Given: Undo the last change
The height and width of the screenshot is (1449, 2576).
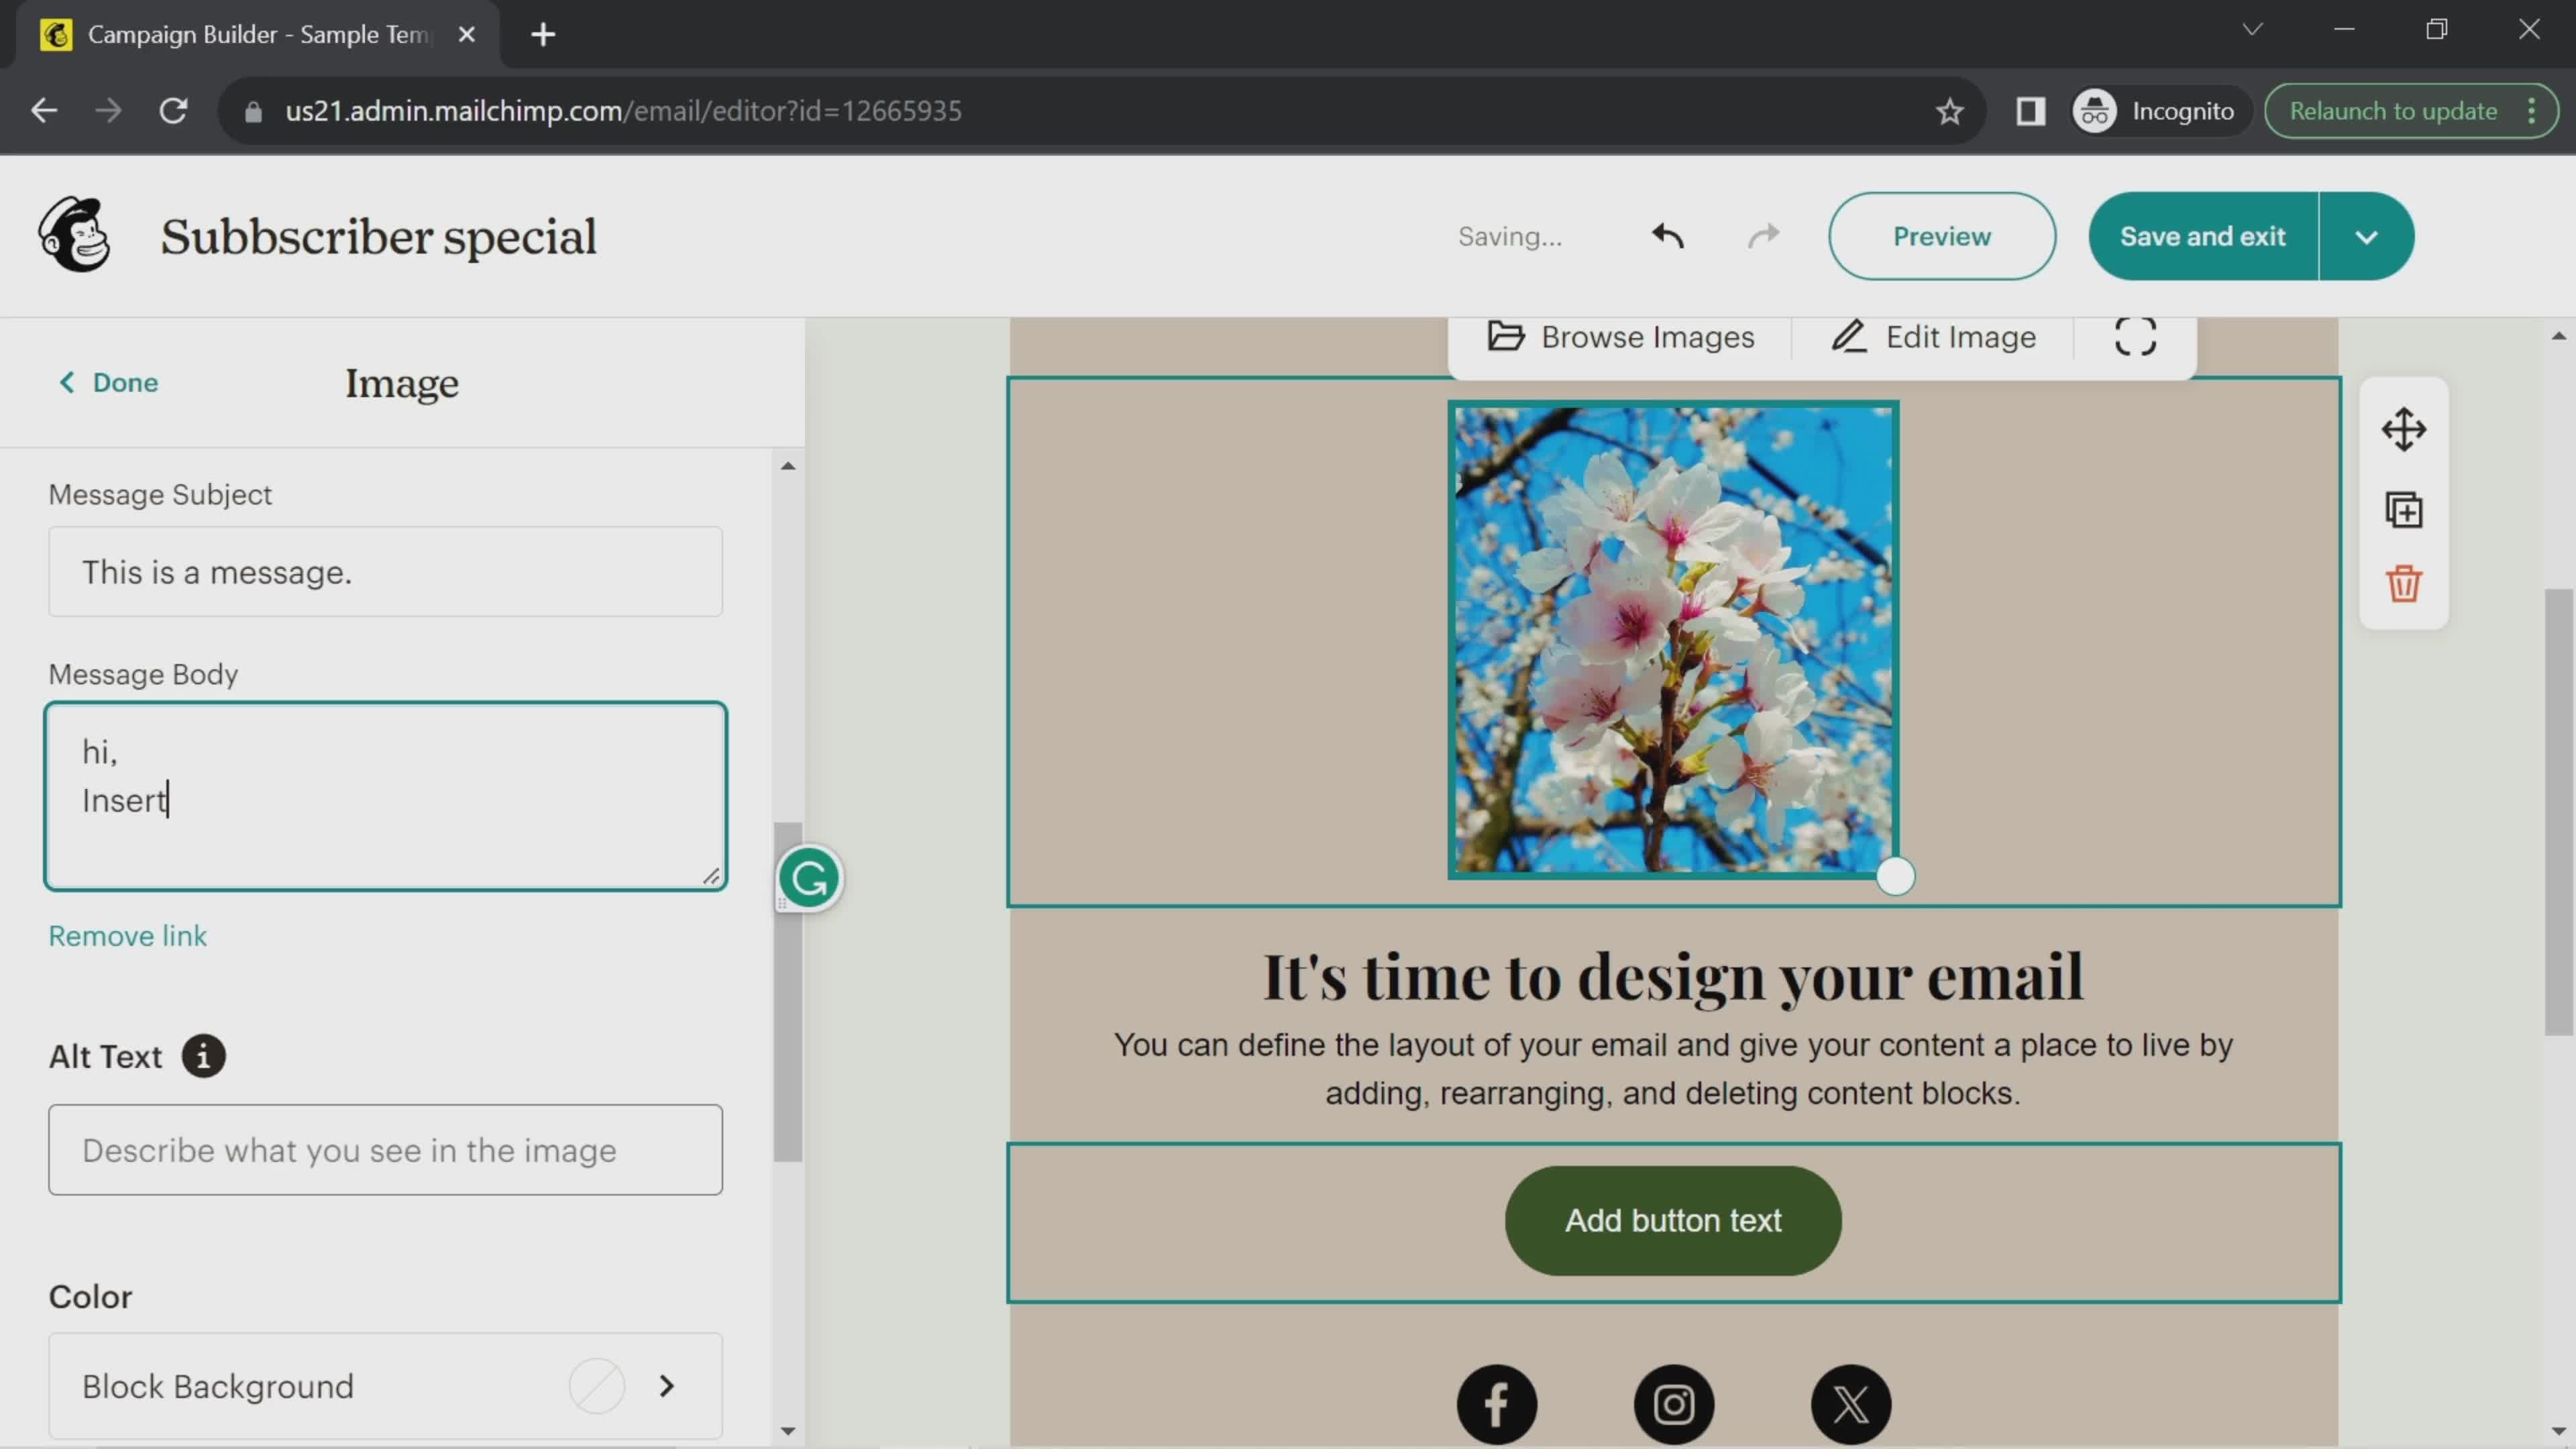Looking at the screenshot, I should [1668, 236].
